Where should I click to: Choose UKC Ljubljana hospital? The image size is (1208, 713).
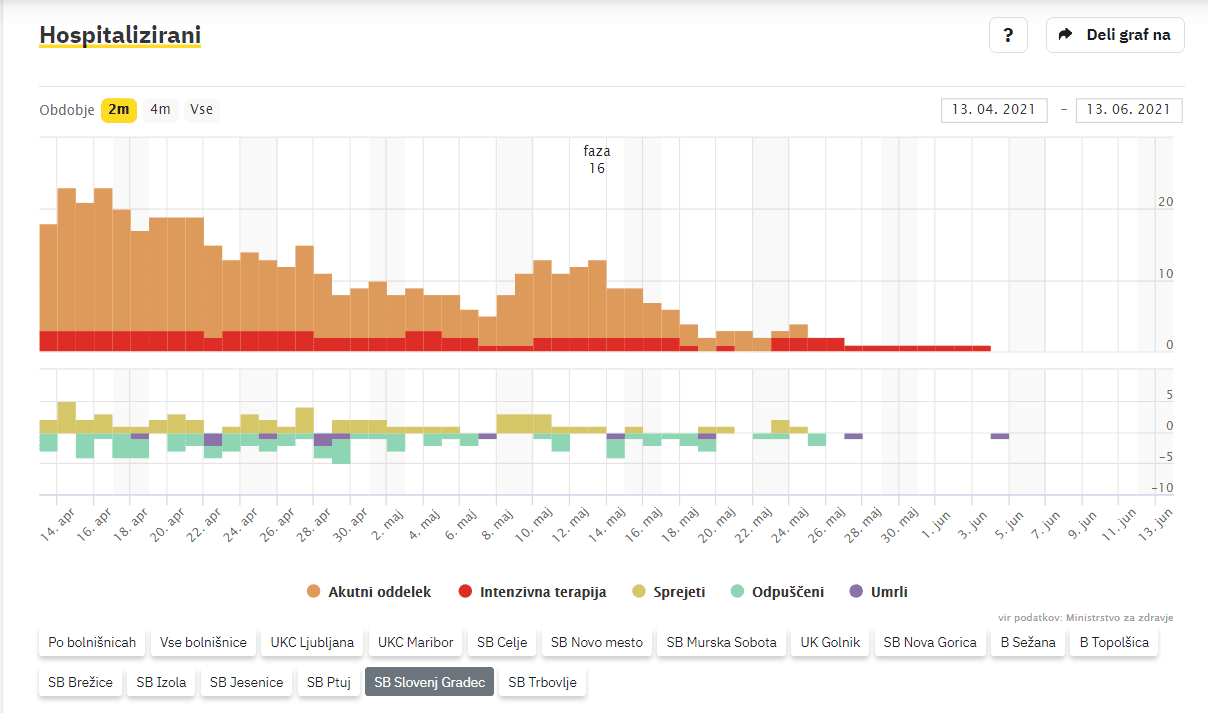312,642
